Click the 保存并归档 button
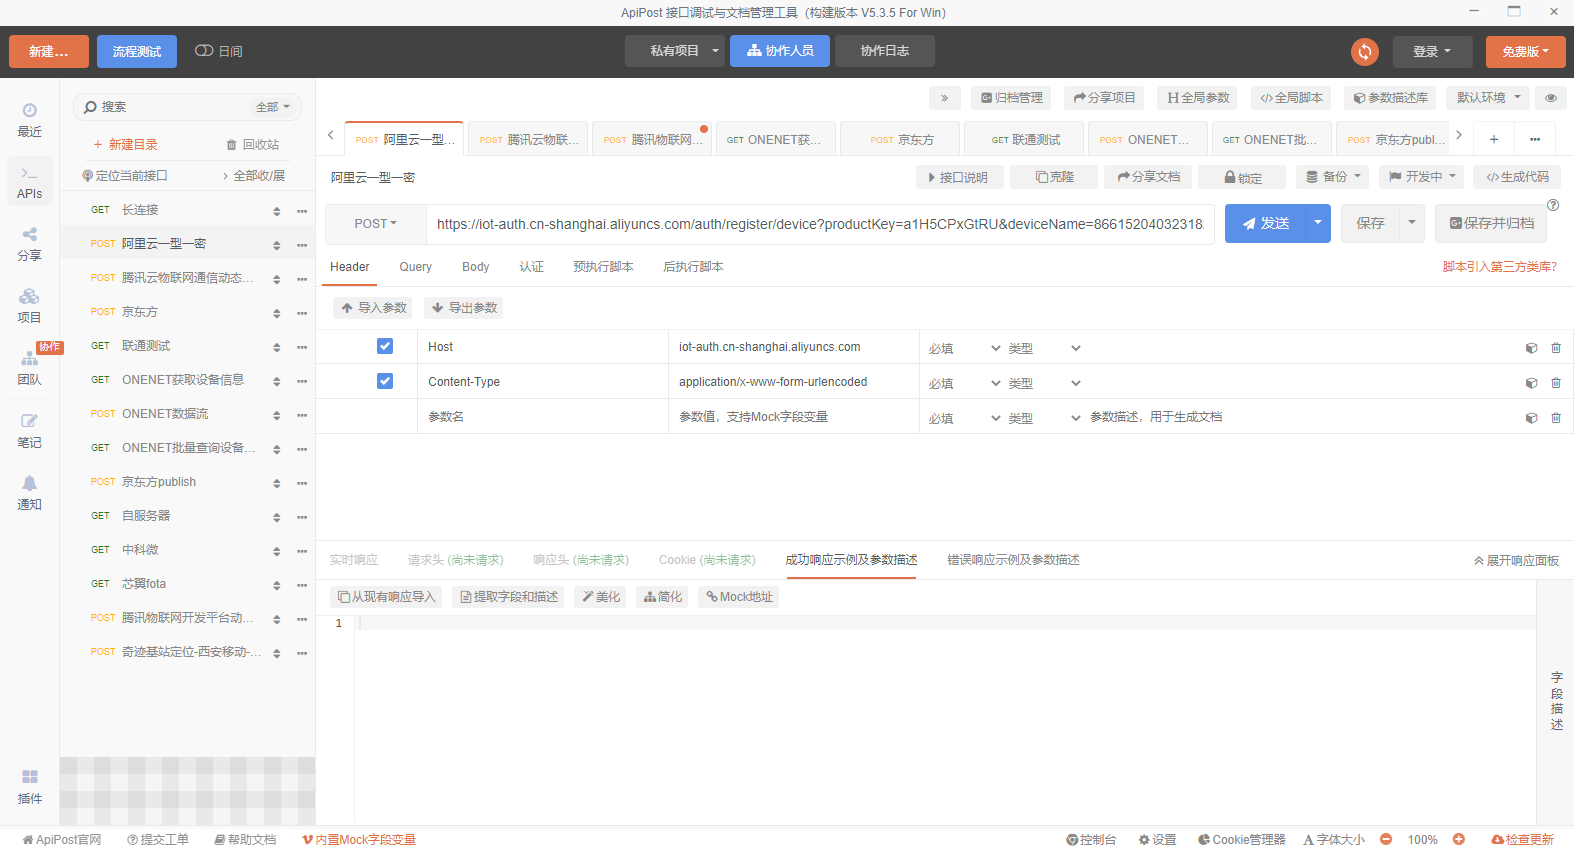This screenshot has width=1574, height=861. [x=1491, y=224]
